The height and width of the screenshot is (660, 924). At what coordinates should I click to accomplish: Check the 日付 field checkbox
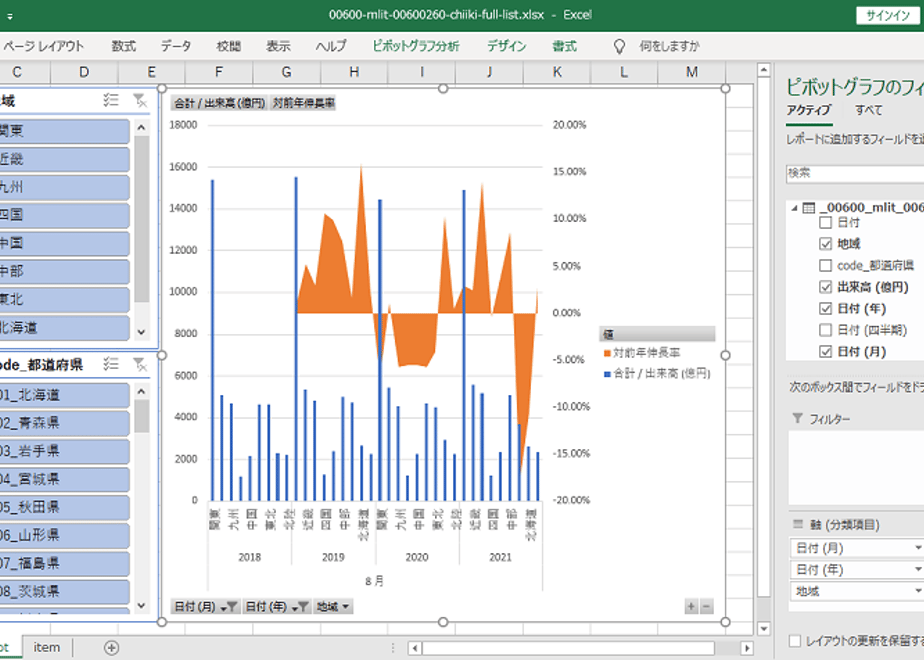[x=826, y=223]
